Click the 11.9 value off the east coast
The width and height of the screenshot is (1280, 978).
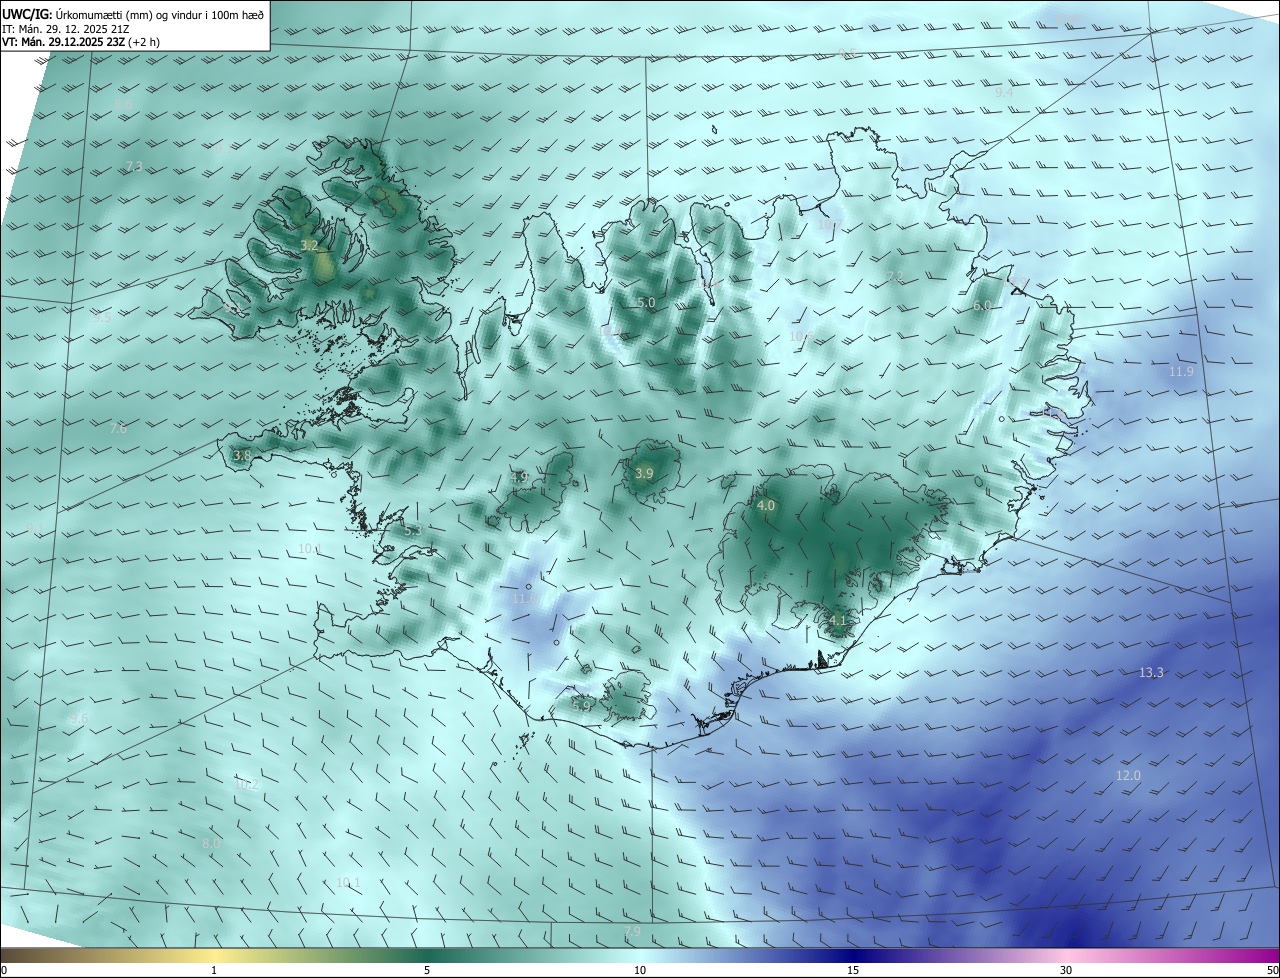click(x=1181, y=372)
